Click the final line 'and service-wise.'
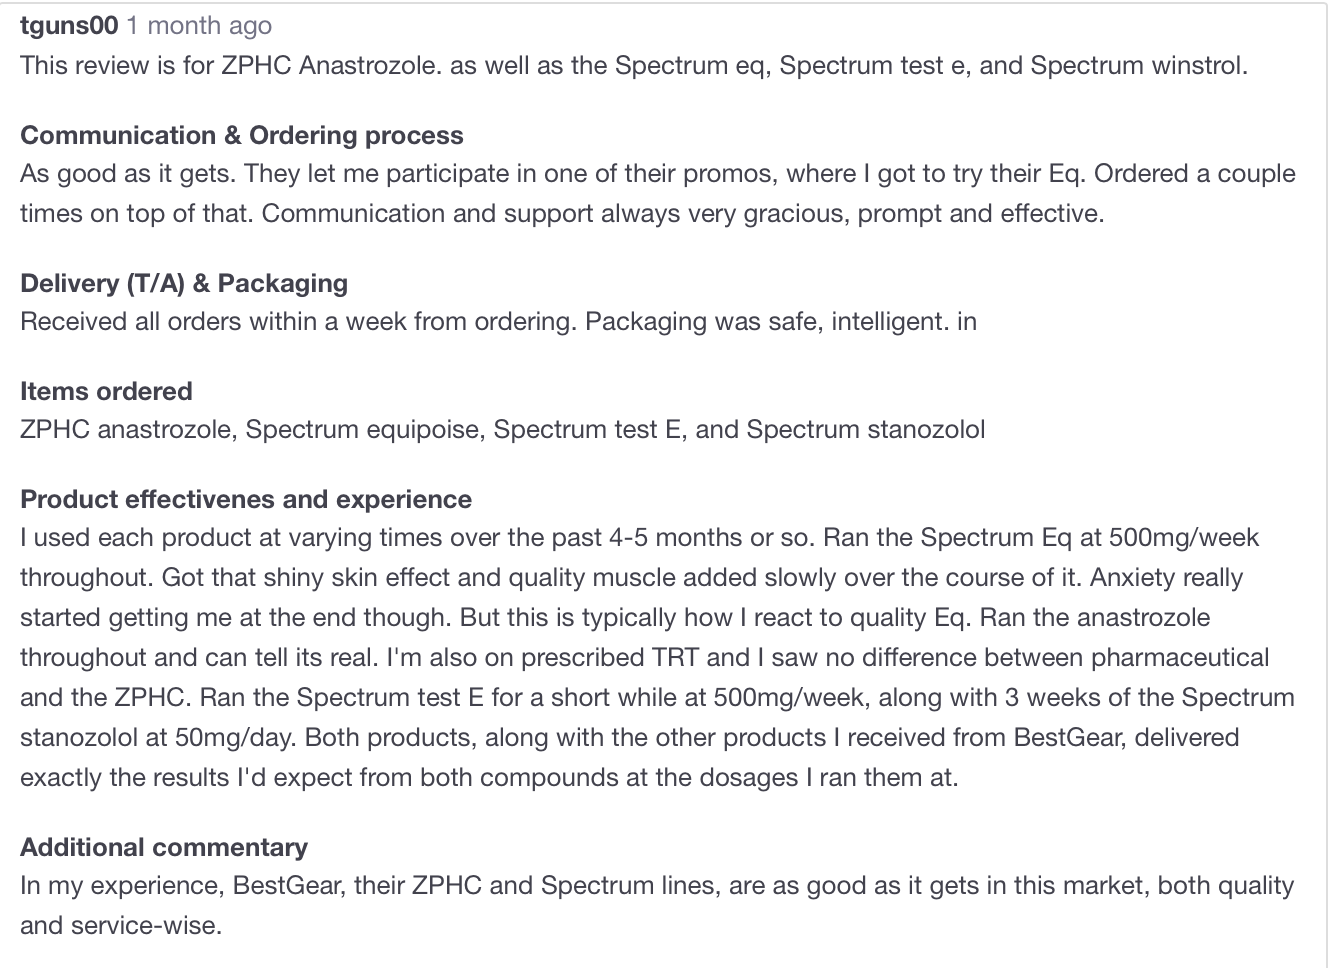The image size is (1342, 968). point(121,926)
